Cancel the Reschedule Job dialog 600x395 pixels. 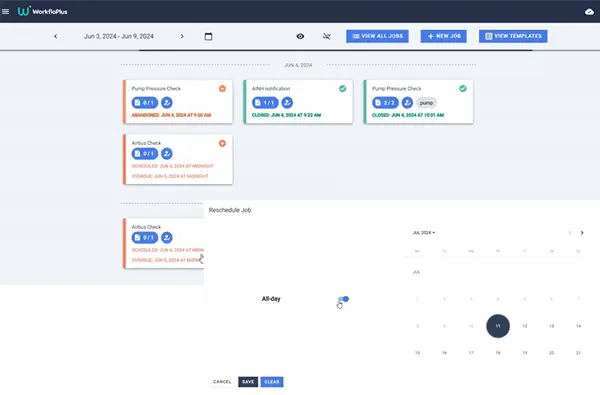point(222,382)
